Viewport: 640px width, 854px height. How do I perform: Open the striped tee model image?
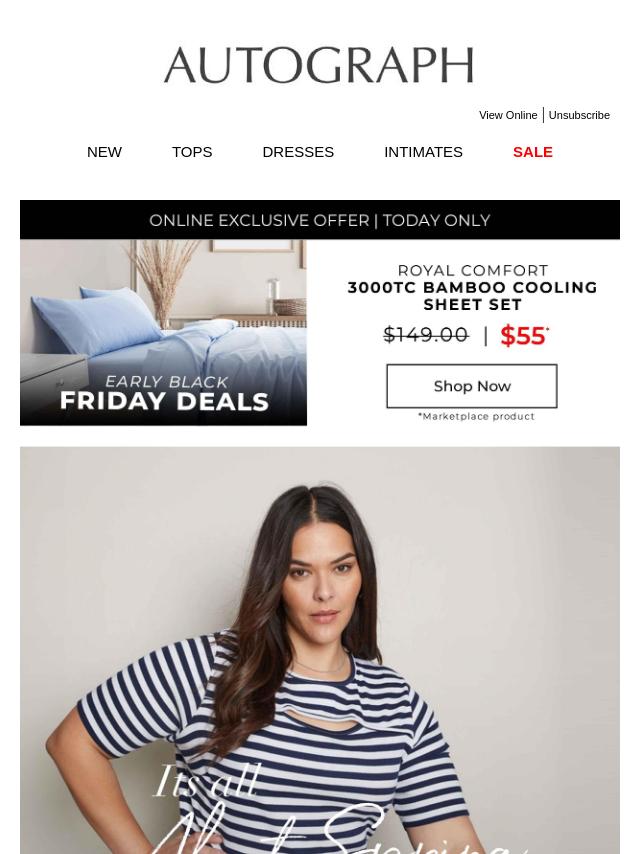(x=320, y=650)
